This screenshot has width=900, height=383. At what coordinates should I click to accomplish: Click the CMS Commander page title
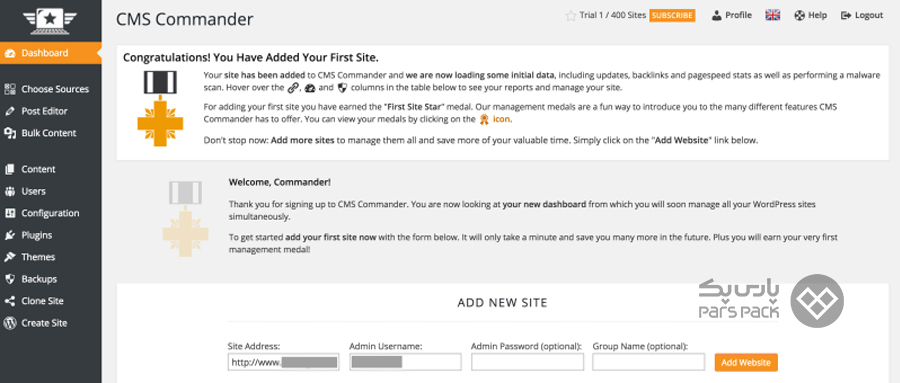pos(184,19)
